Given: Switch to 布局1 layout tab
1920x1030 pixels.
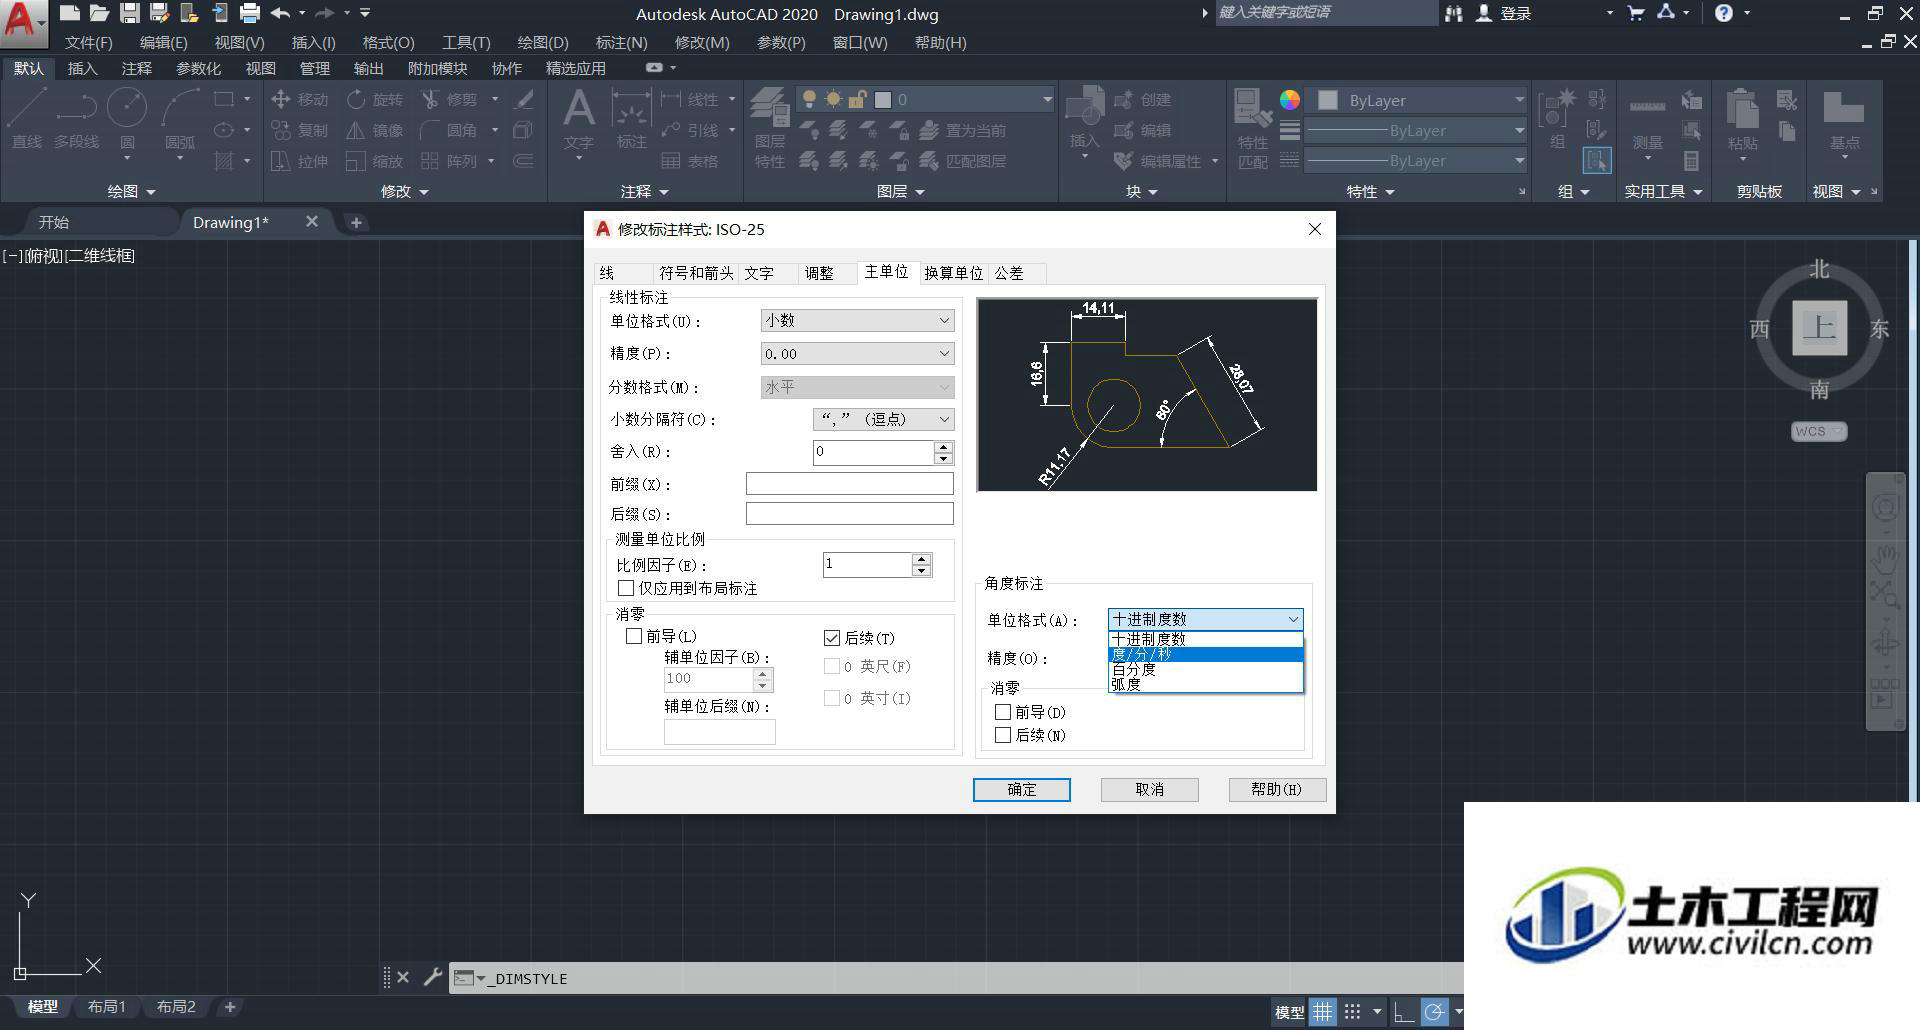Looking at the screenshot, I should click(x=106, y=1007).
